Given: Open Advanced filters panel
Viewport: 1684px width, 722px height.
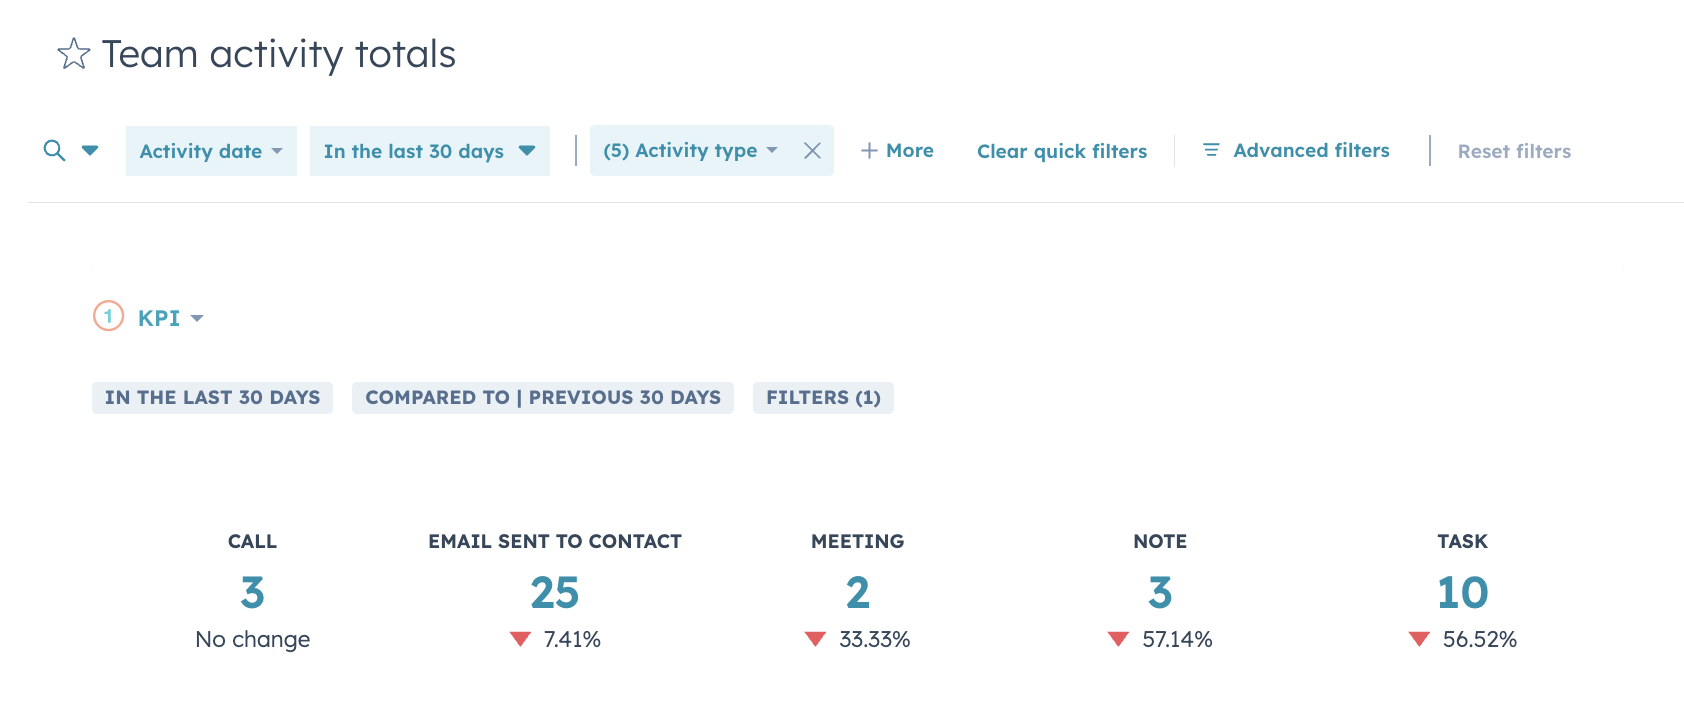Looking at the screenshot, I should tap(1296, 150).
